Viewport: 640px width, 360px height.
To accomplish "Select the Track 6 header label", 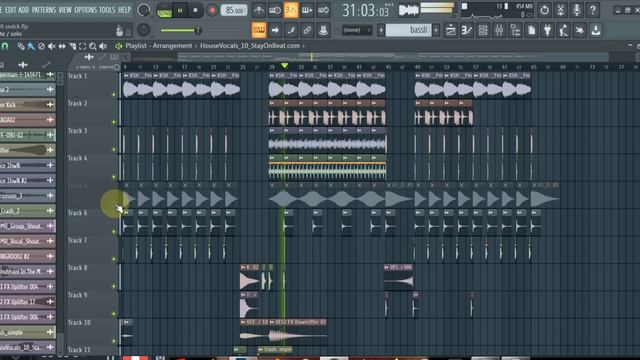I will point(78,213).
